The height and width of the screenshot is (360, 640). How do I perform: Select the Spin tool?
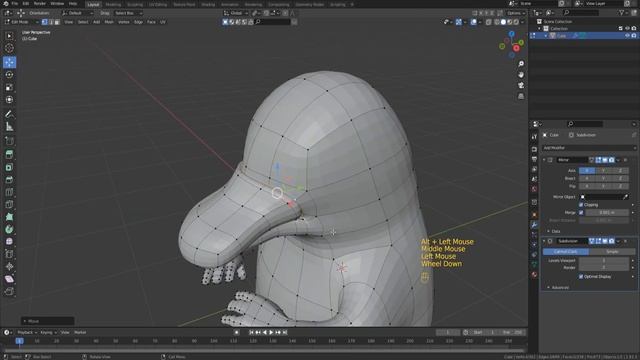coord(9,229)
